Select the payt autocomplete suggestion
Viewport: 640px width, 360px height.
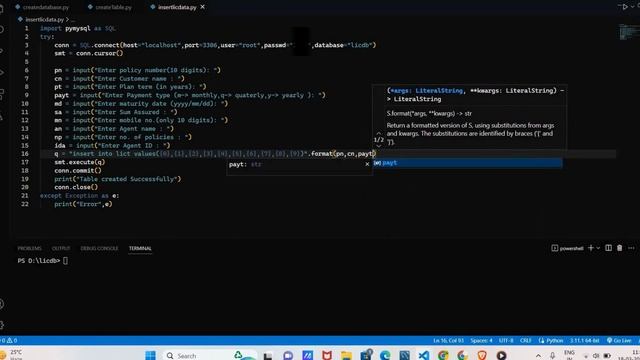(467, 163)
